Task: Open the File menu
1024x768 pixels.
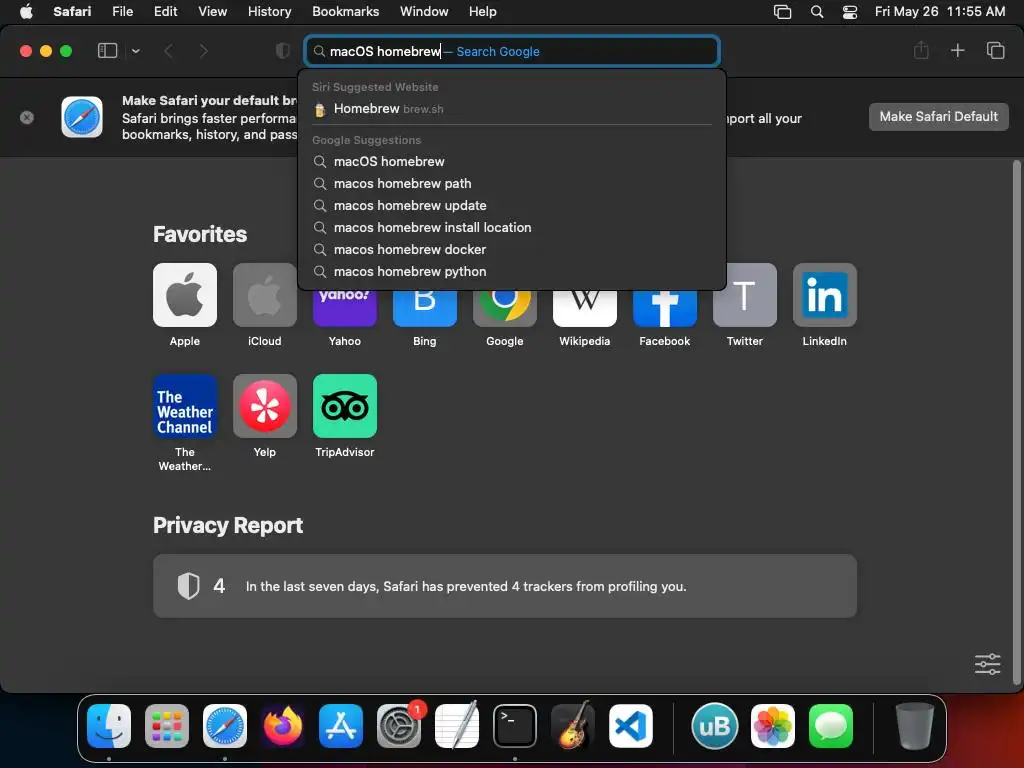Action: coord(122,12)
